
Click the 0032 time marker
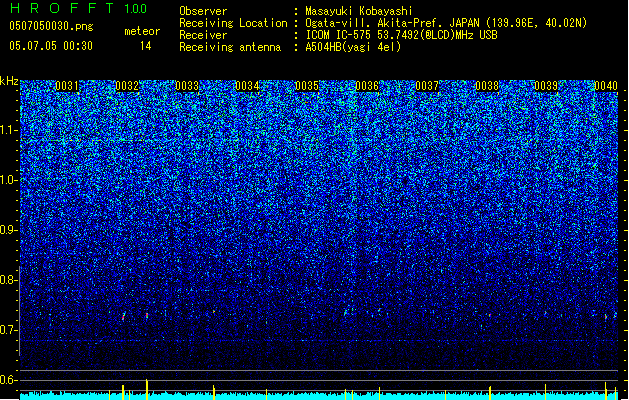click(x=127, y=86)
